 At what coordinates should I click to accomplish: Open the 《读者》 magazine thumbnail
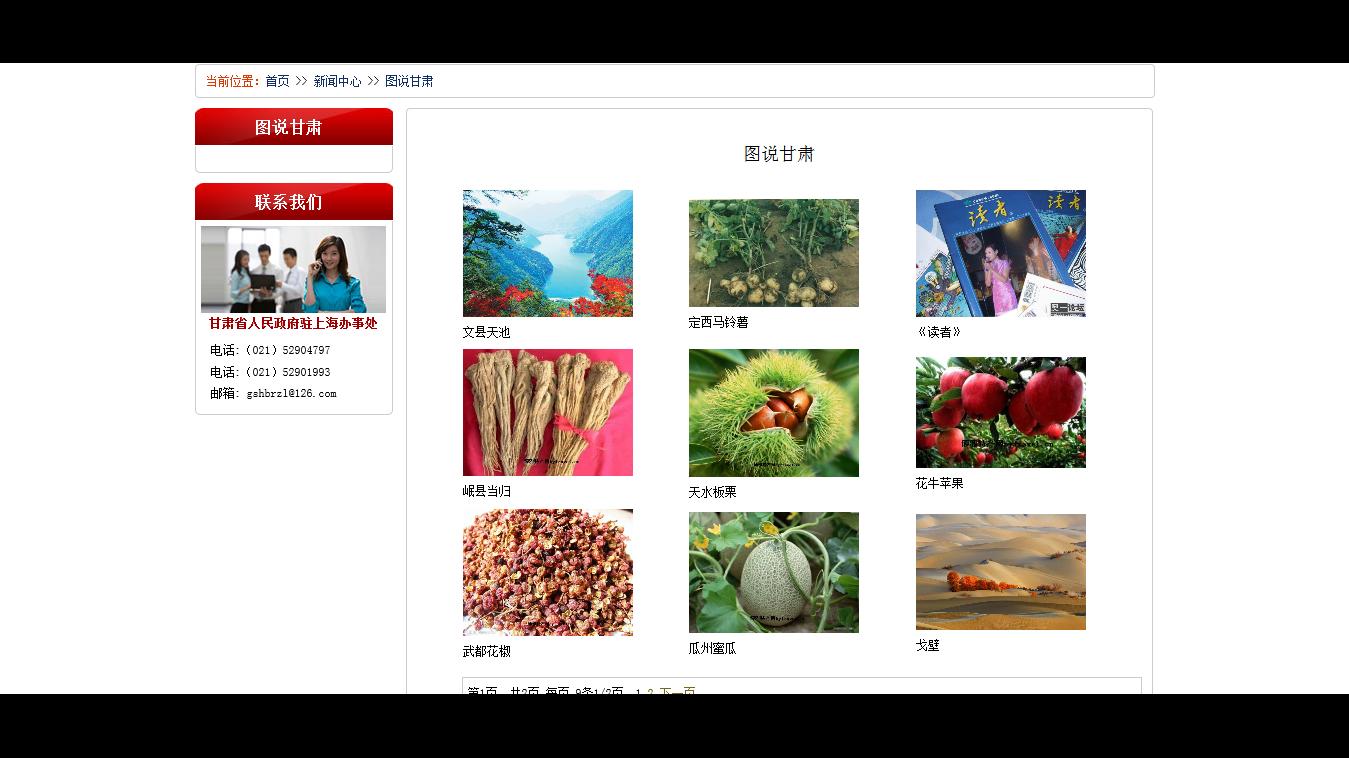(1001, 253)
